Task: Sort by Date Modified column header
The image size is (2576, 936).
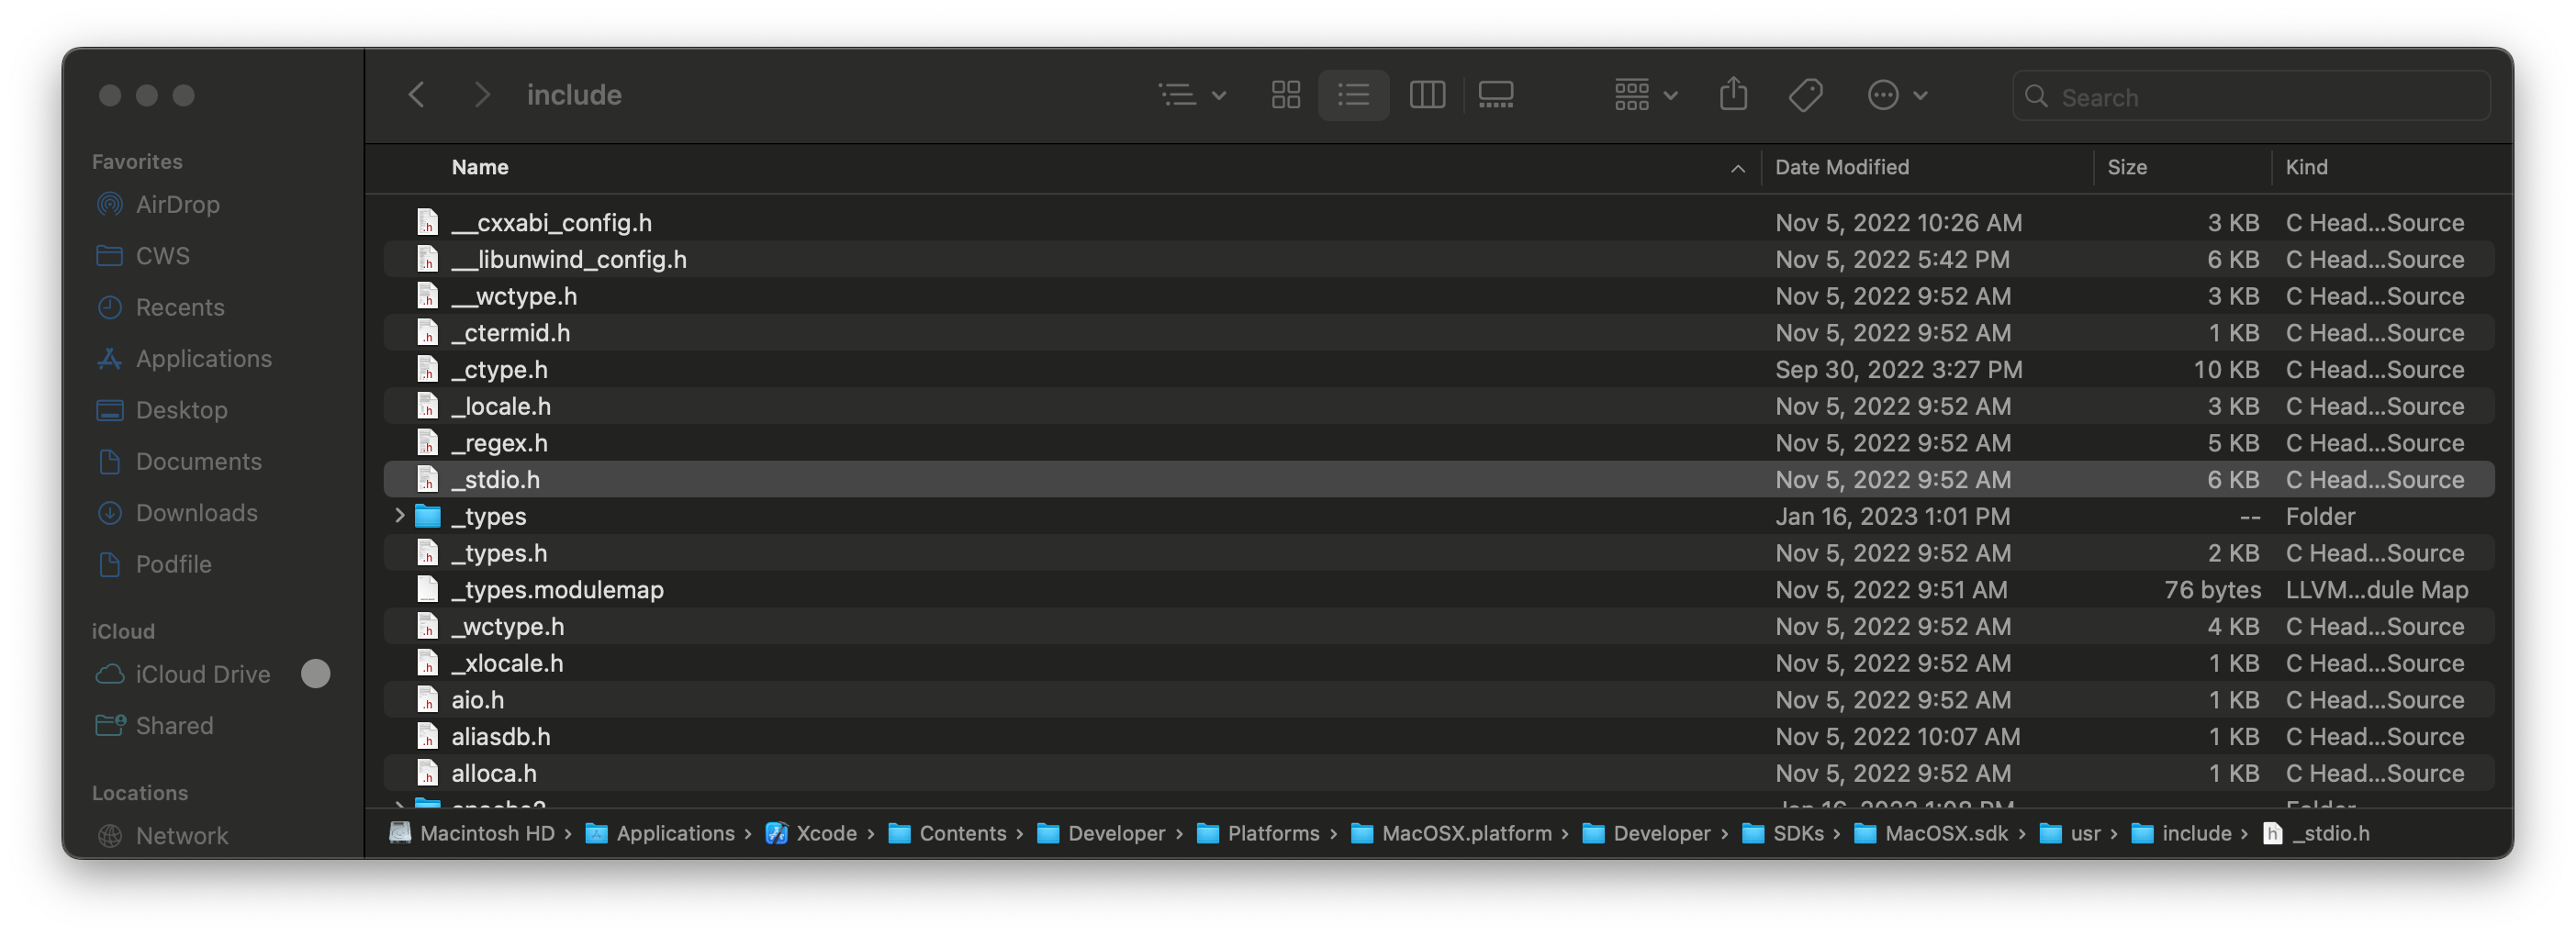Action: pos(1841,167)
